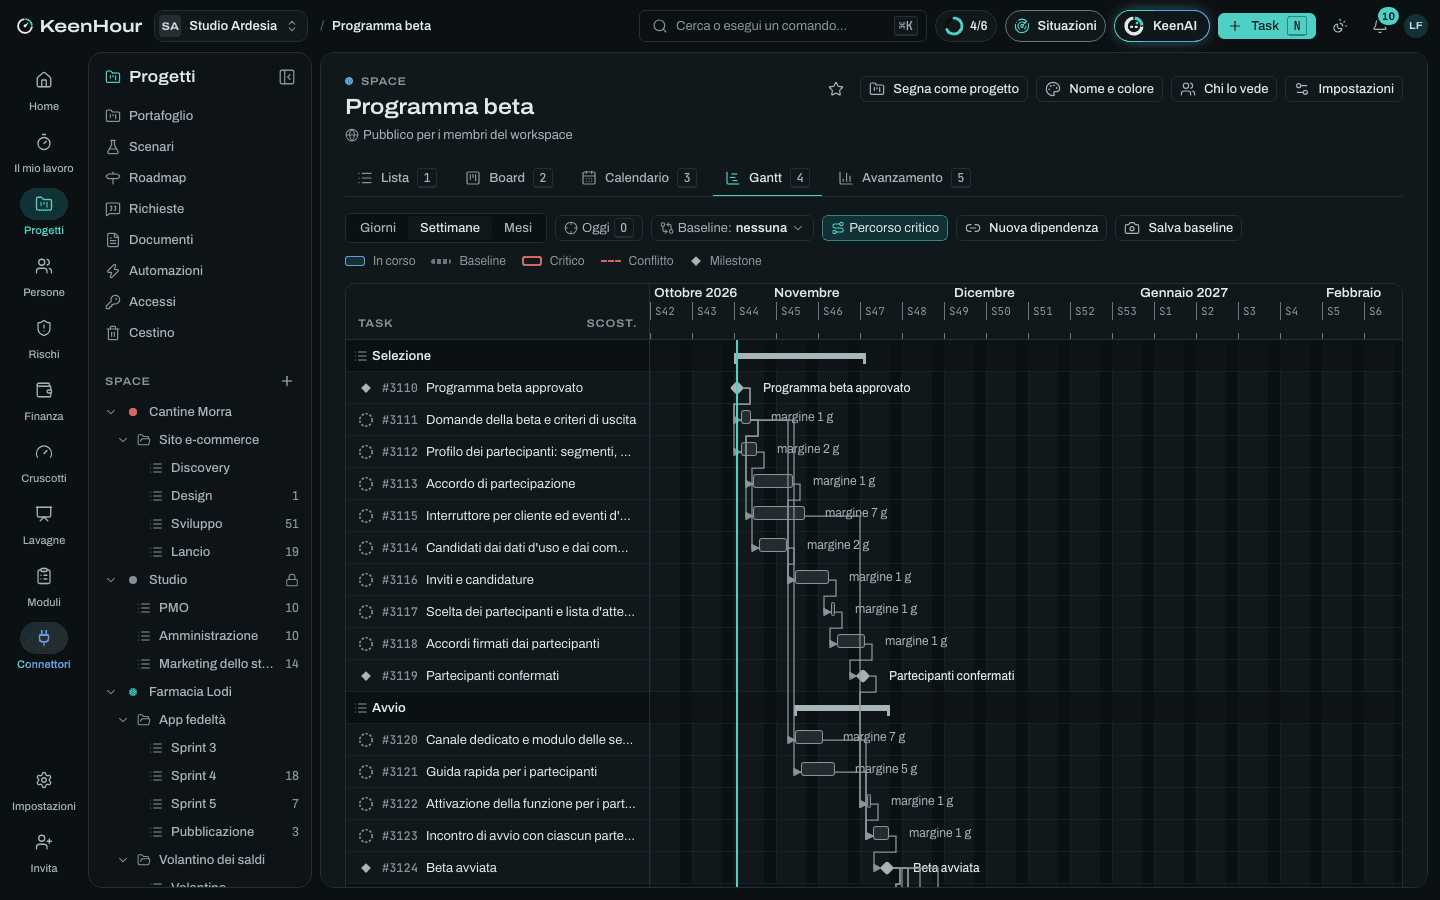Star Programma beta as favorite
The width and height of the screenshot is (1440, 900).
[836, 89]
